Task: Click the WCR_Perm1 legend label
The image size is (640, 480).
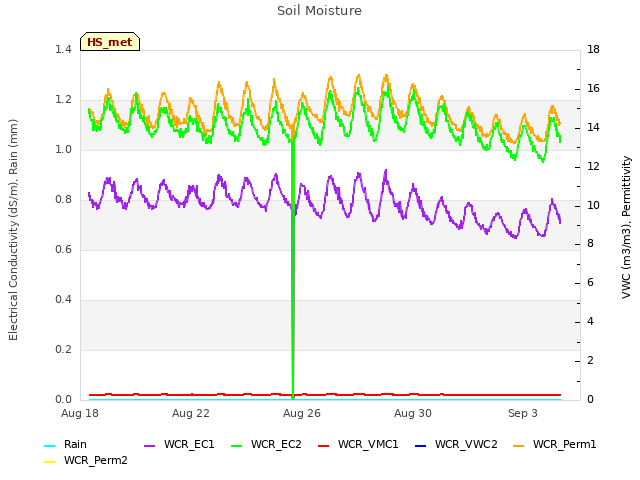Action: (564, 444)
